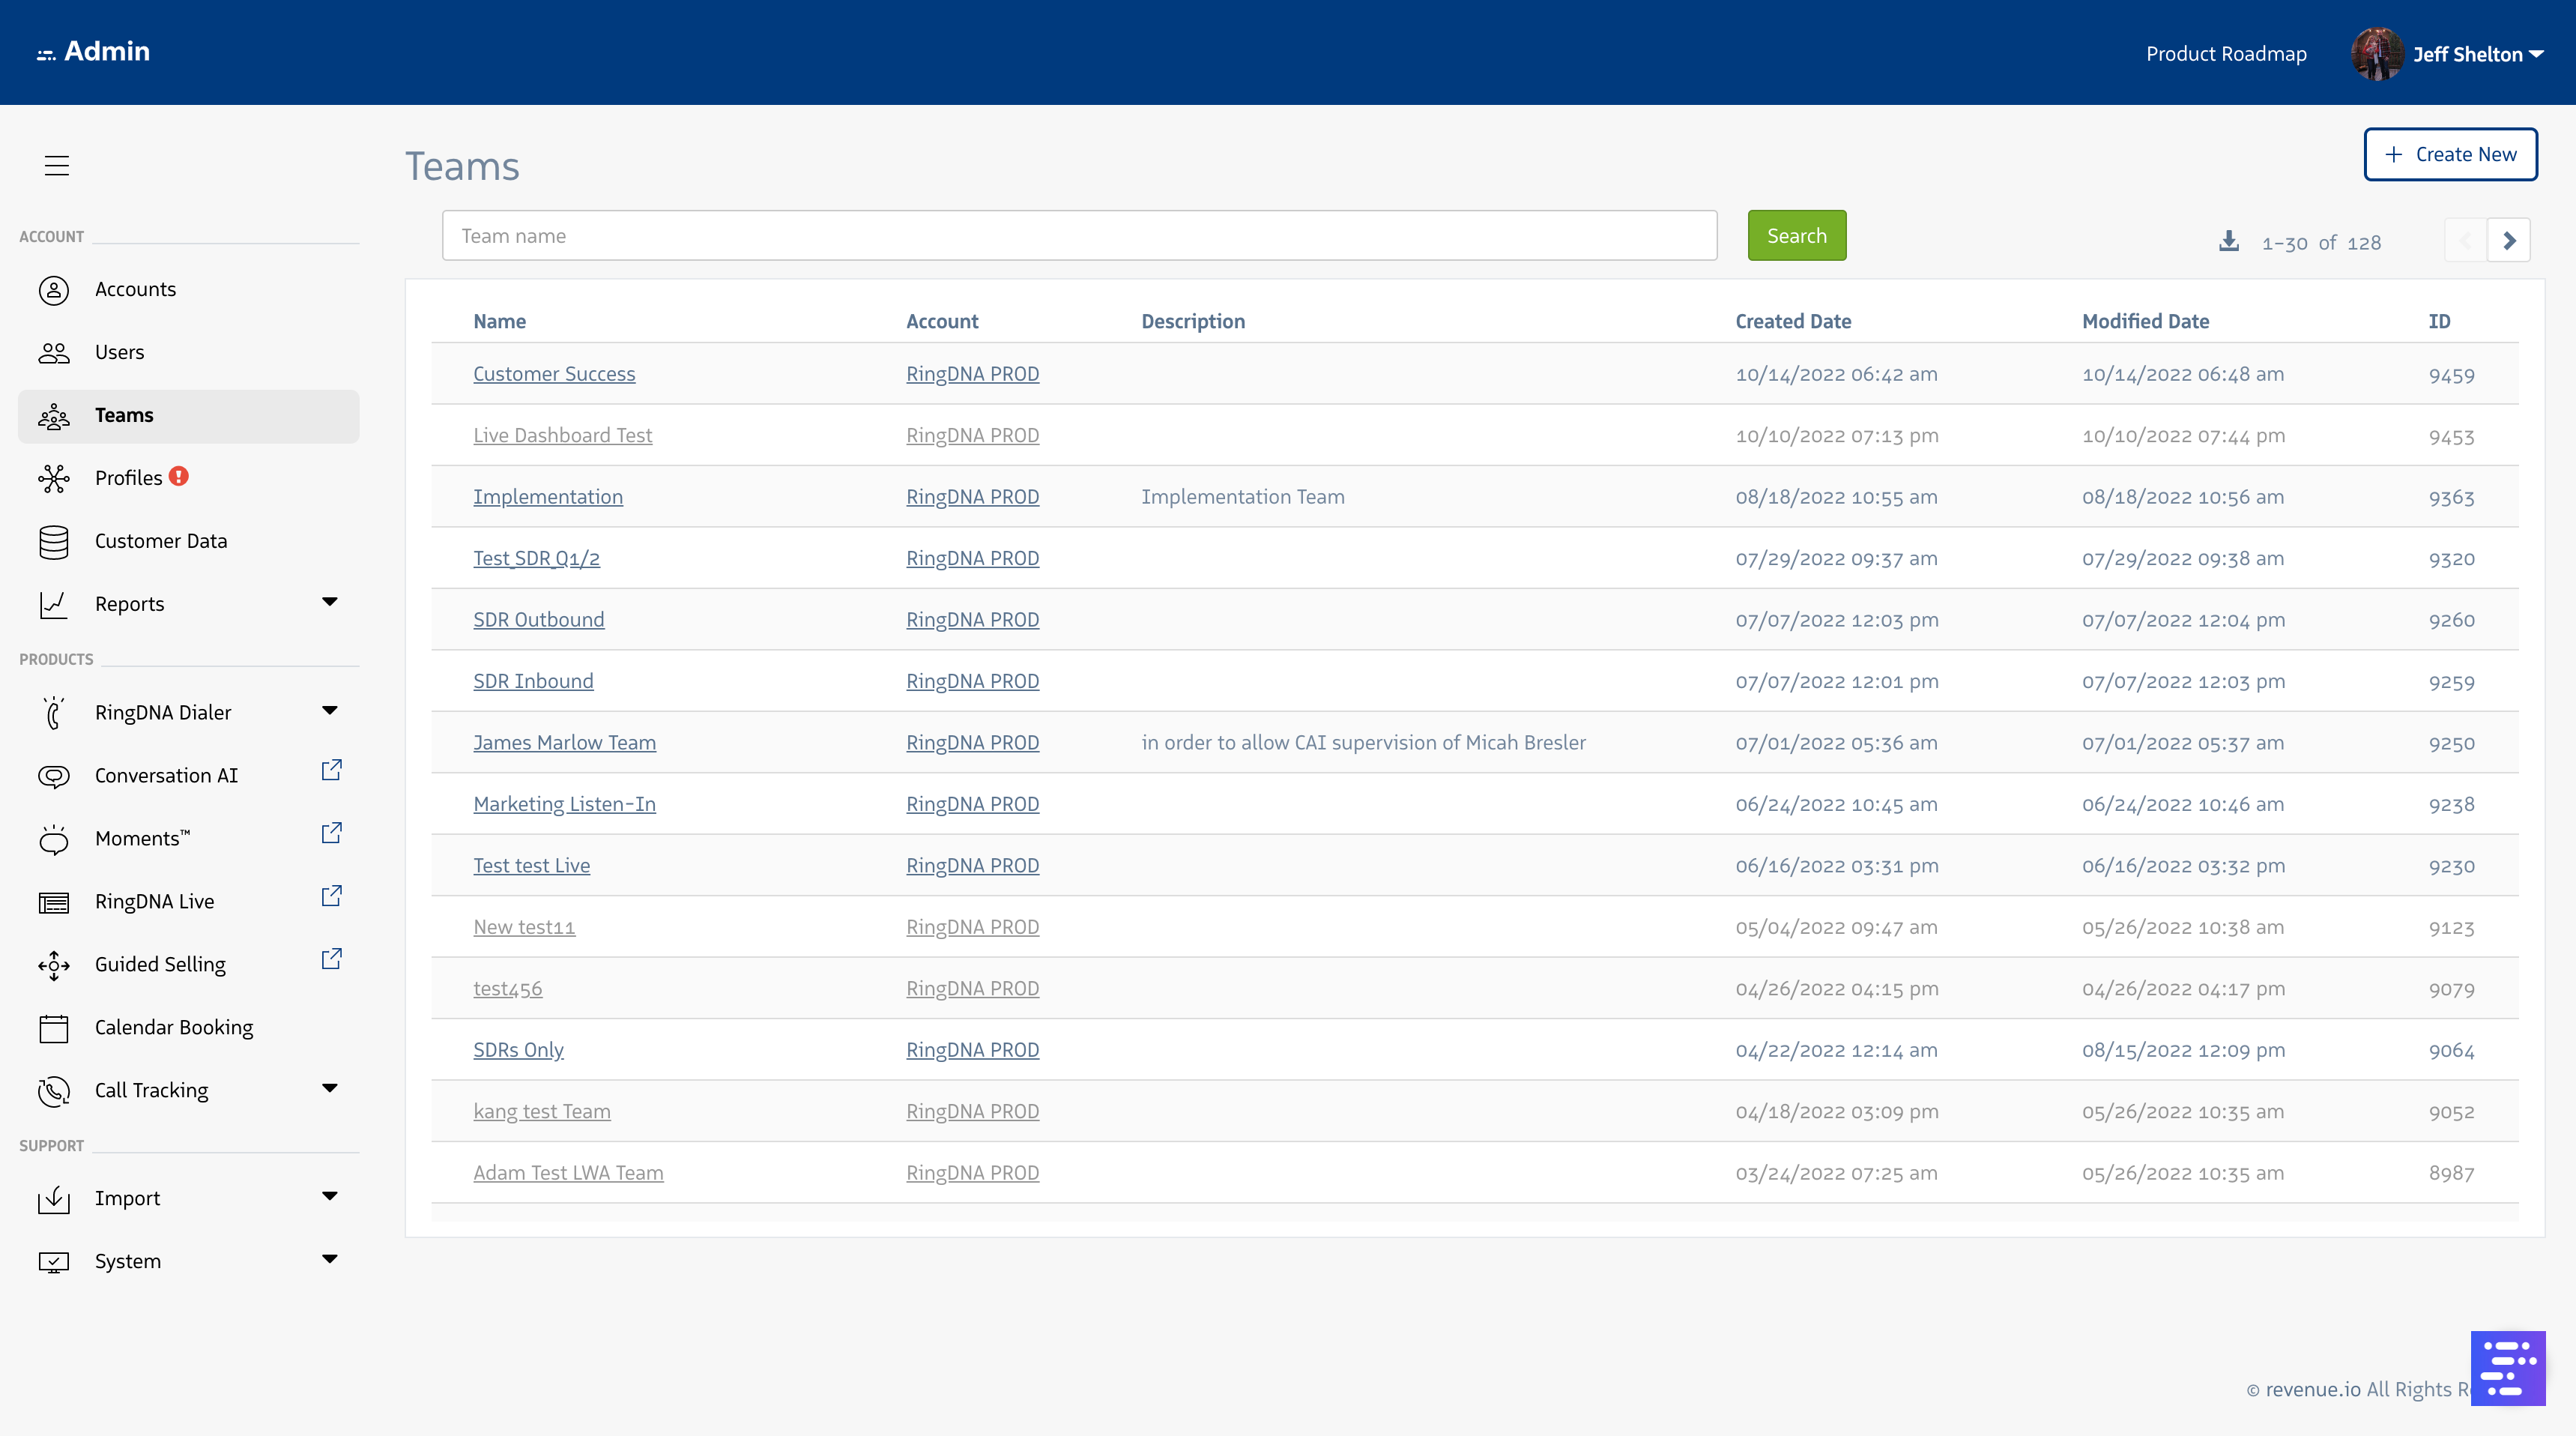Expand the Reports section chevron
2576x1436 pixels.
tap(330, 602)
